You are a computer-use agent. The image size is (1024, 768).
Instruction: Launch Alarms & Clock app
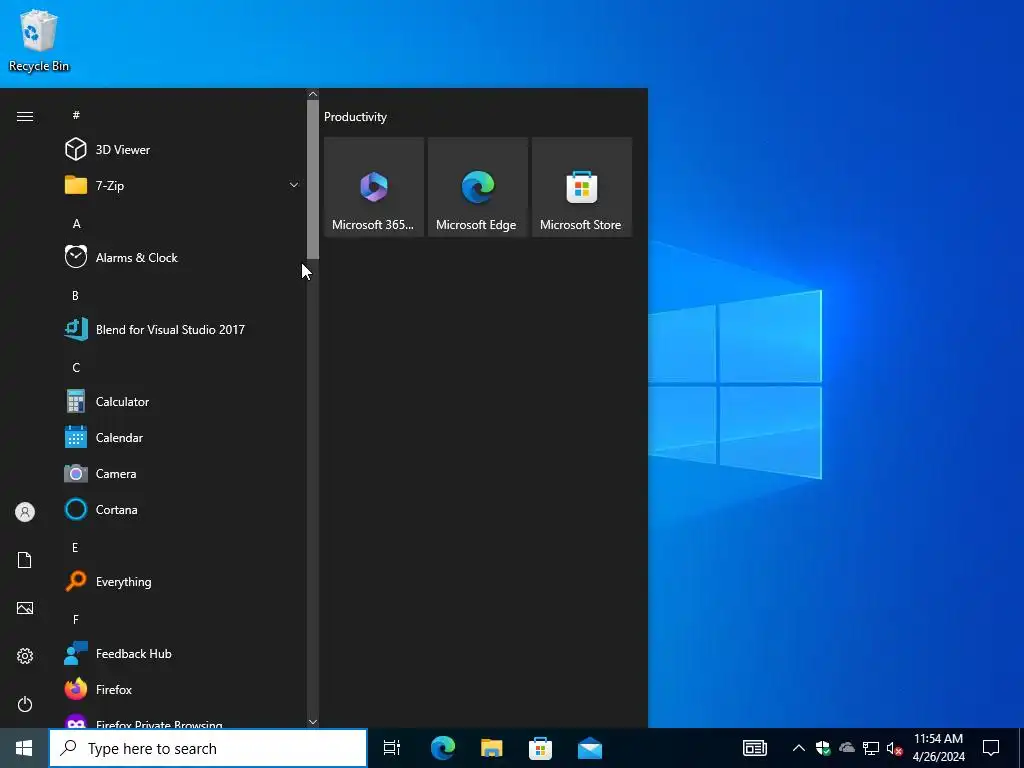tap(180, 257)
